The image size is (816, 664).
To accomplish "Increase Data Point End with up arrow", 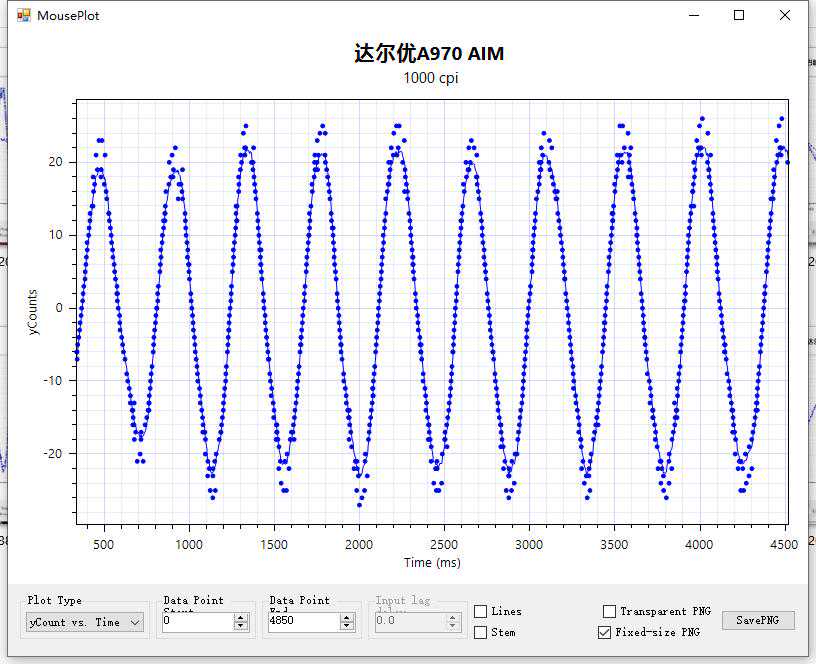I will coord(346,617).
